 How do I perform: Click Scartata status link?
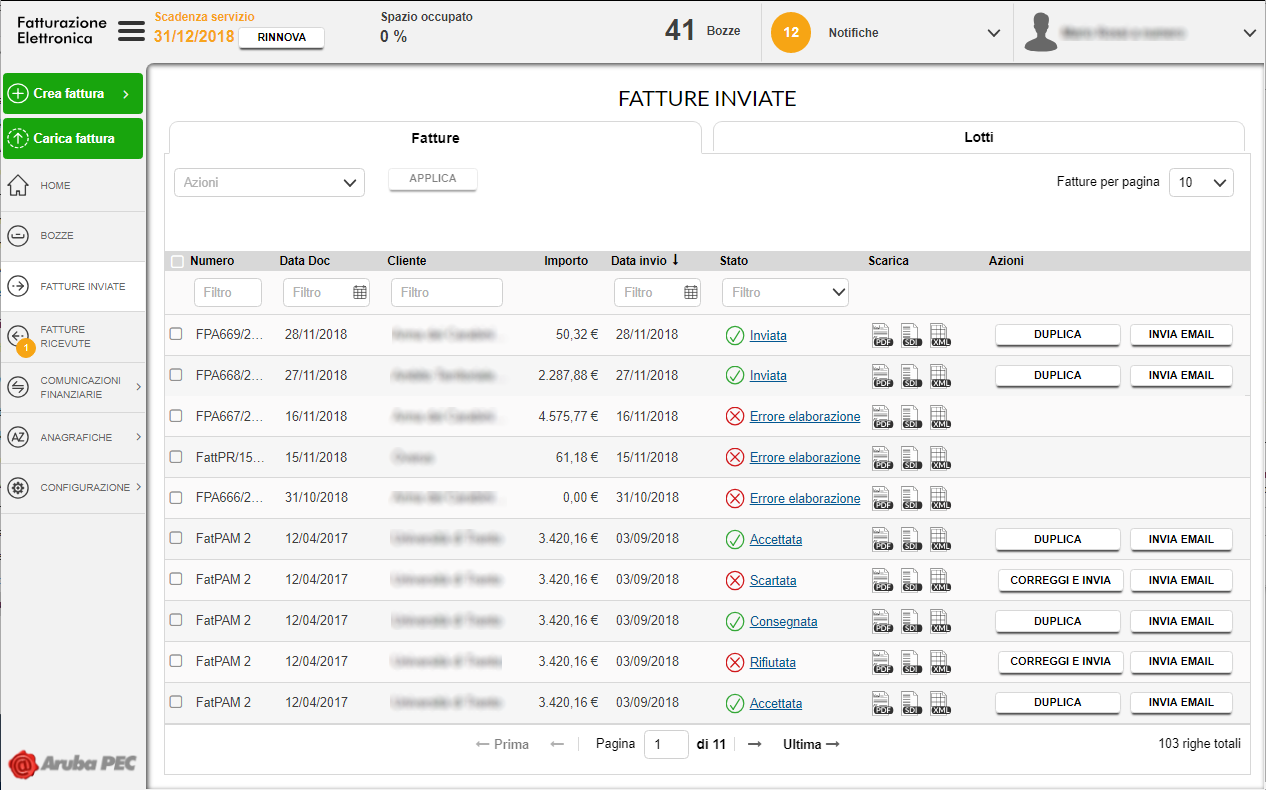click(x=773, y=581)
